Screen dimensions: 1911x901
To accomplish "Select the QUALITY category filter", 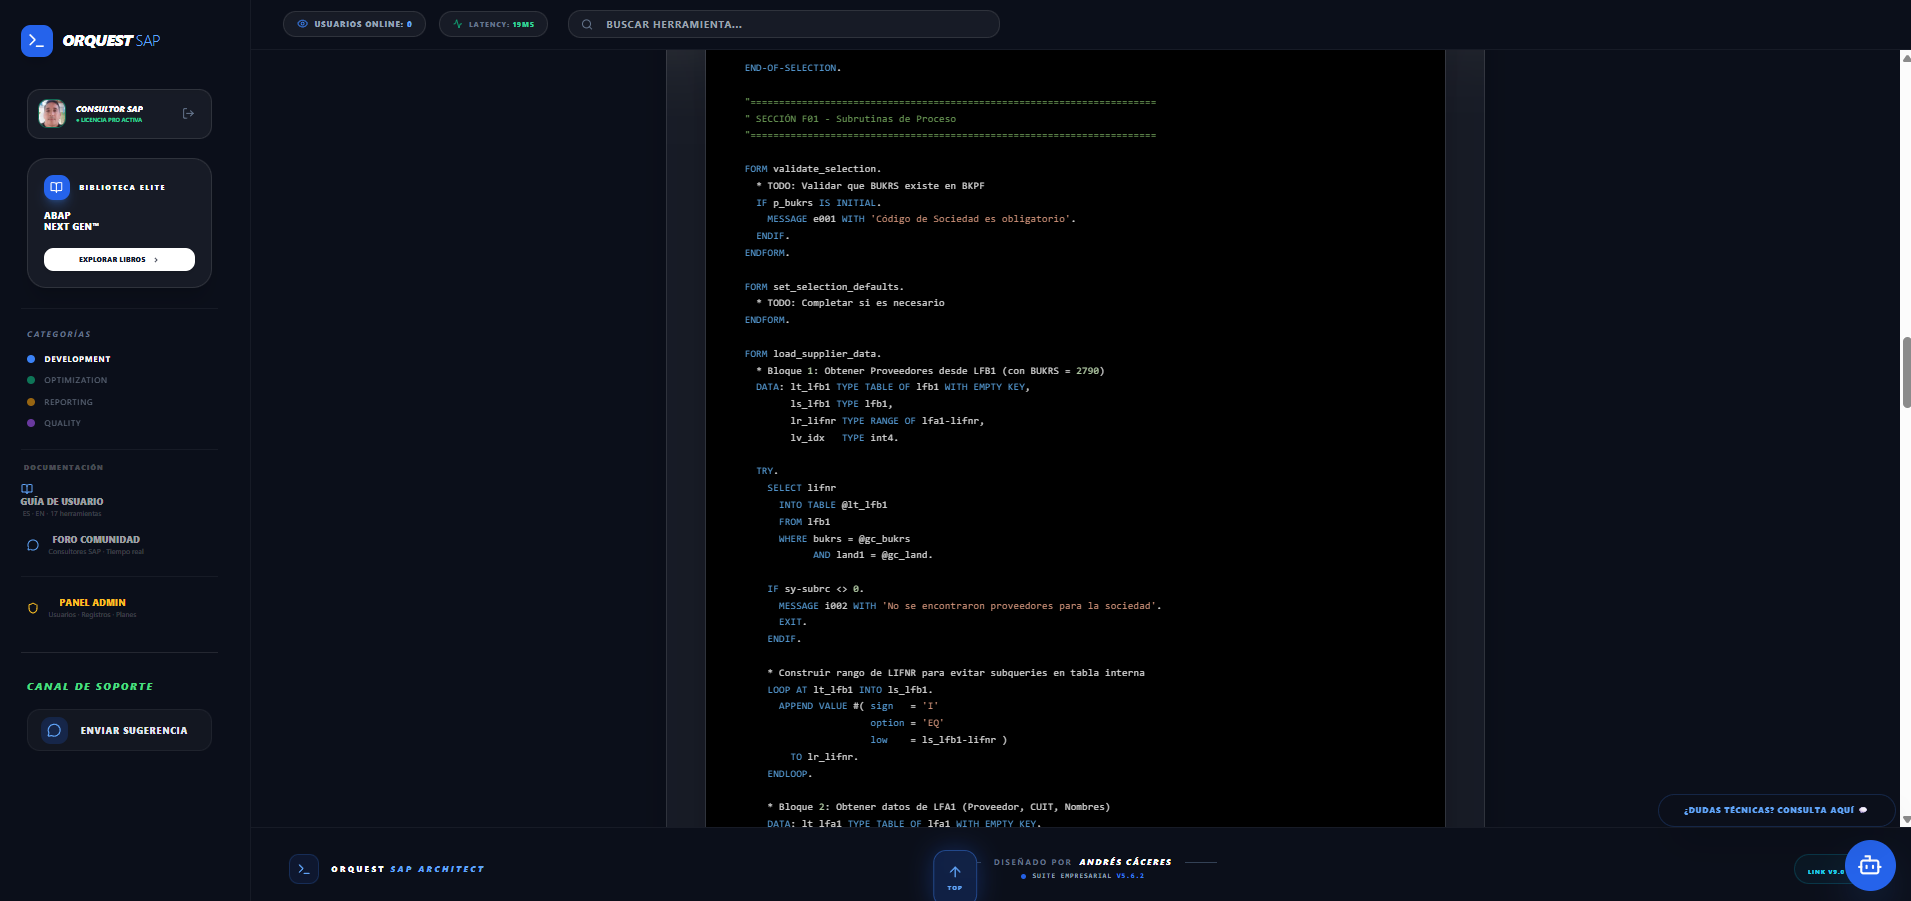I will pos(61,423).
